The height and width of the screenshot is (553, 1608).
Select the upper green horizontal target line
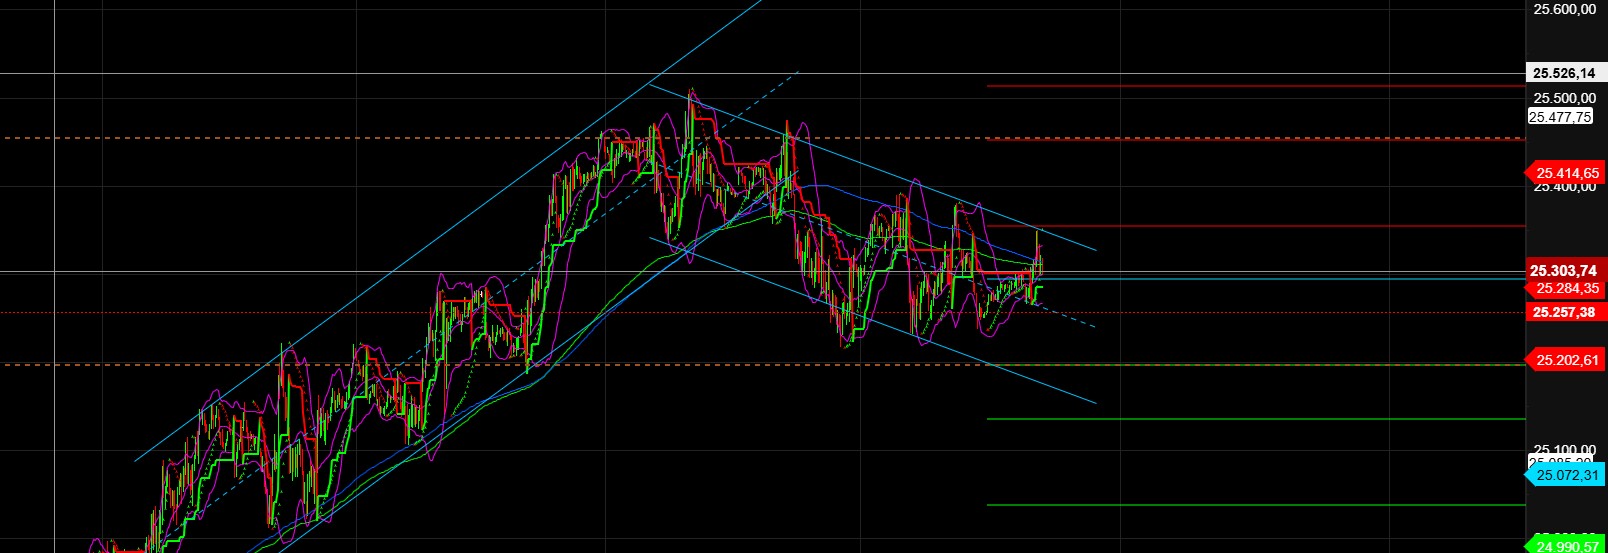[x=1250, y=419]
